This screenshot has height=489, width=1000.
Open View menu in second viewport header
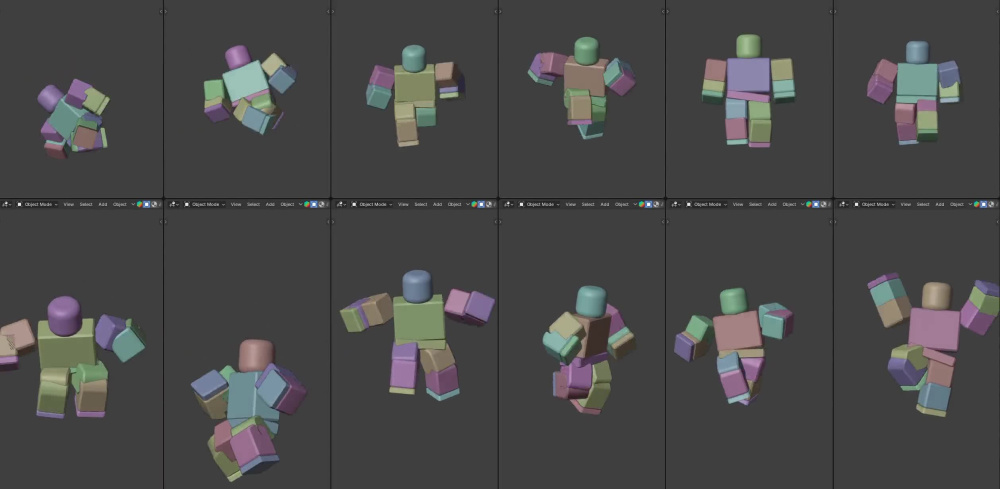(x=236, y=204)
